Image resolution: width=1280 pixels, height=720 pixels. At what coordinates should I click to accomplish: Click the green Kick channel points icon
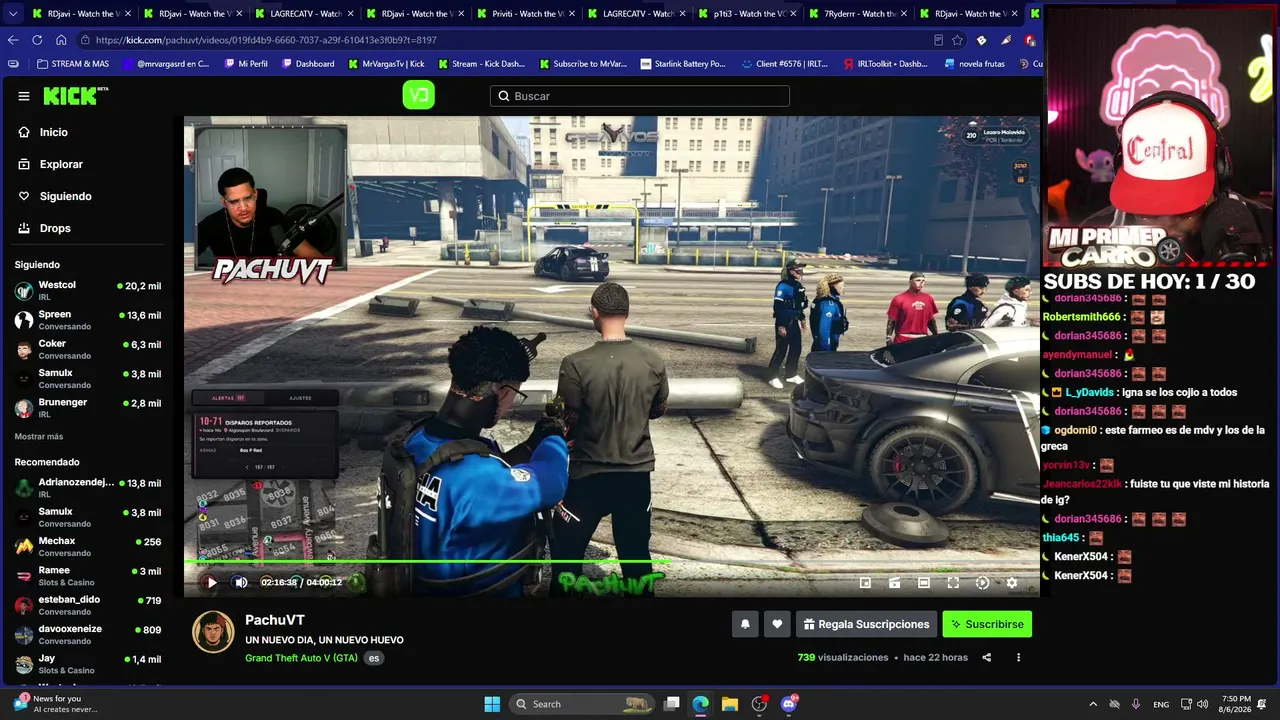pos(418,95)
